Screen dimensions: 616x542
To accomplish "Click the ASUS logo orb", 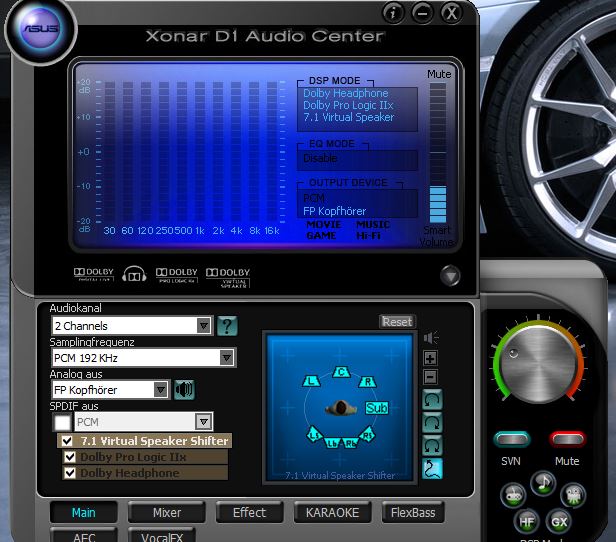I will pos(40,29).
